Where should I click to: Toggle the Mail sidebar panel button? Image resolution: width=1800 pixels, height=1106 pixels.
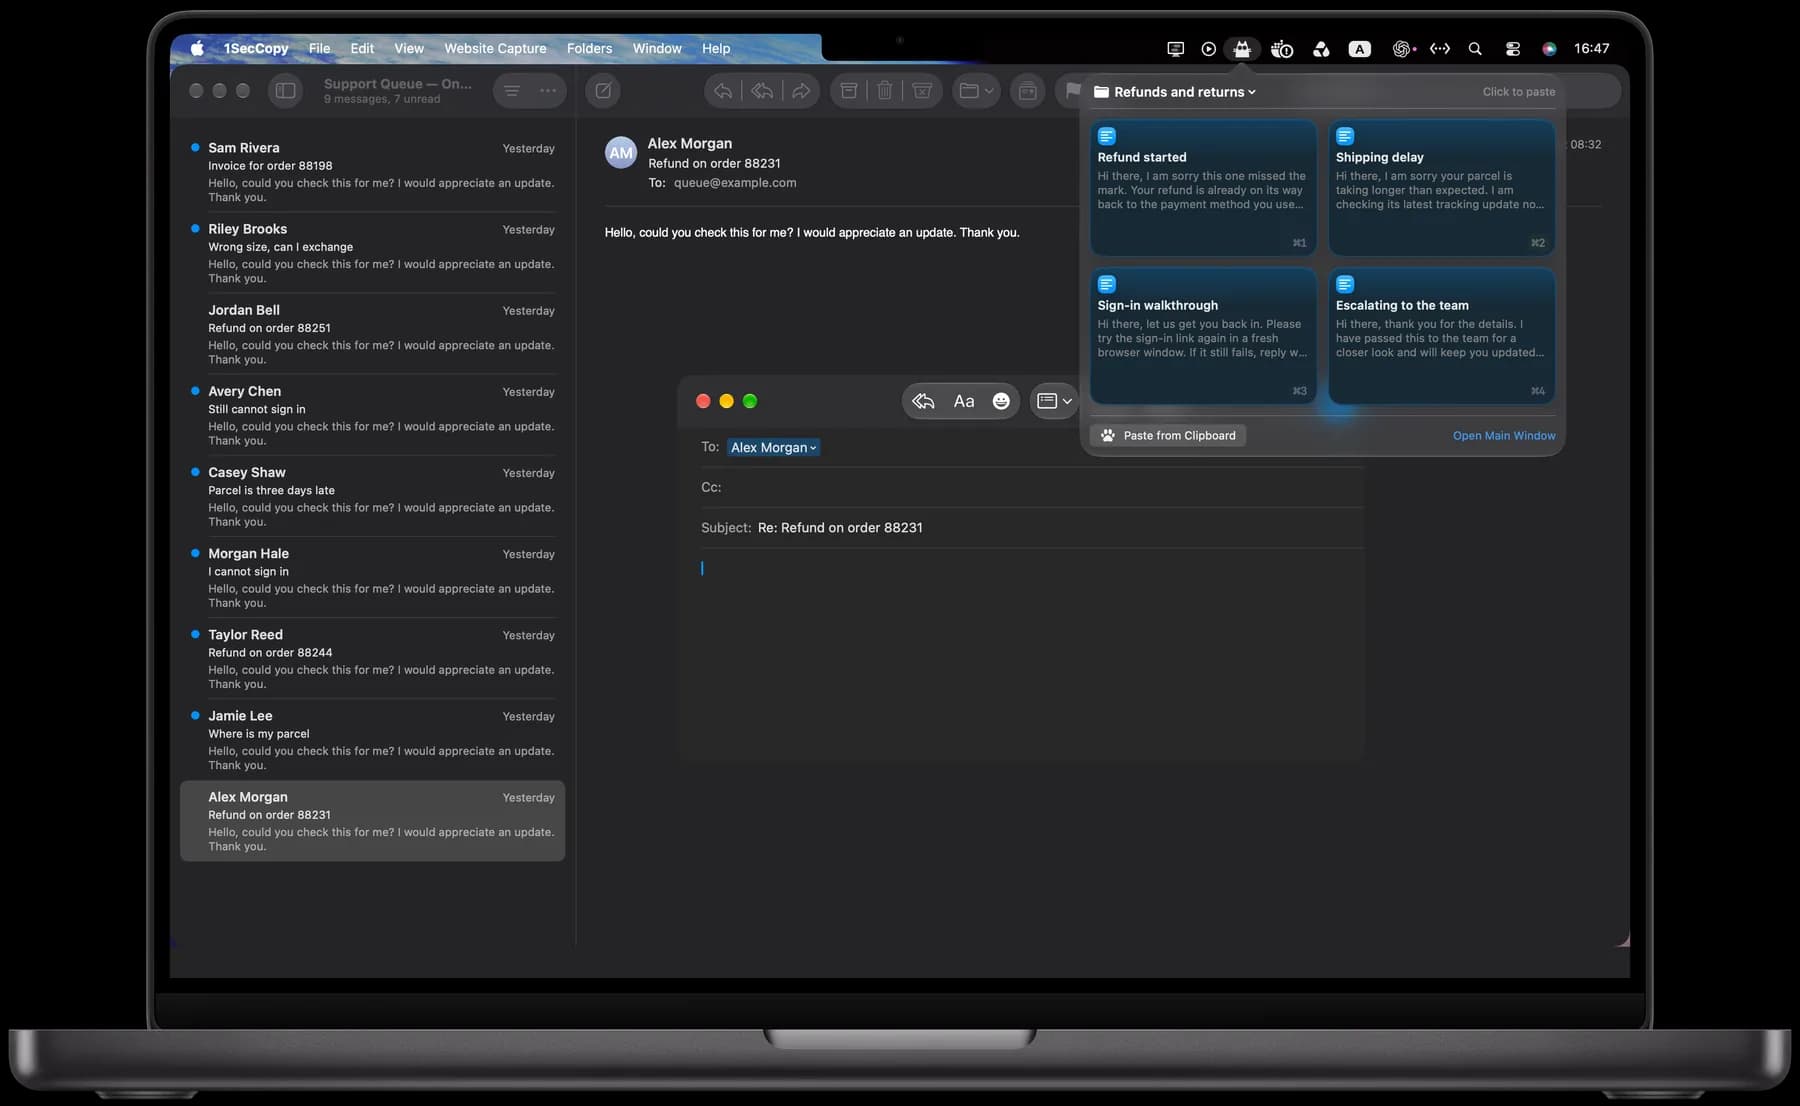(285, 91)
